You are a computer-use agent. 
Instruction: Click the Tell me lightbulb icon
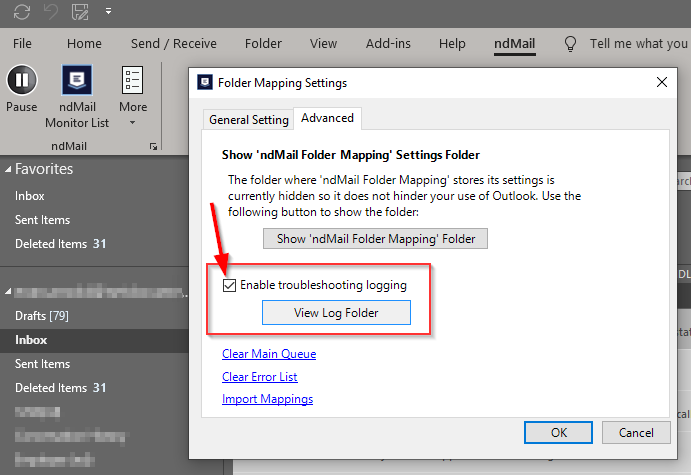(x=571, y=44)
